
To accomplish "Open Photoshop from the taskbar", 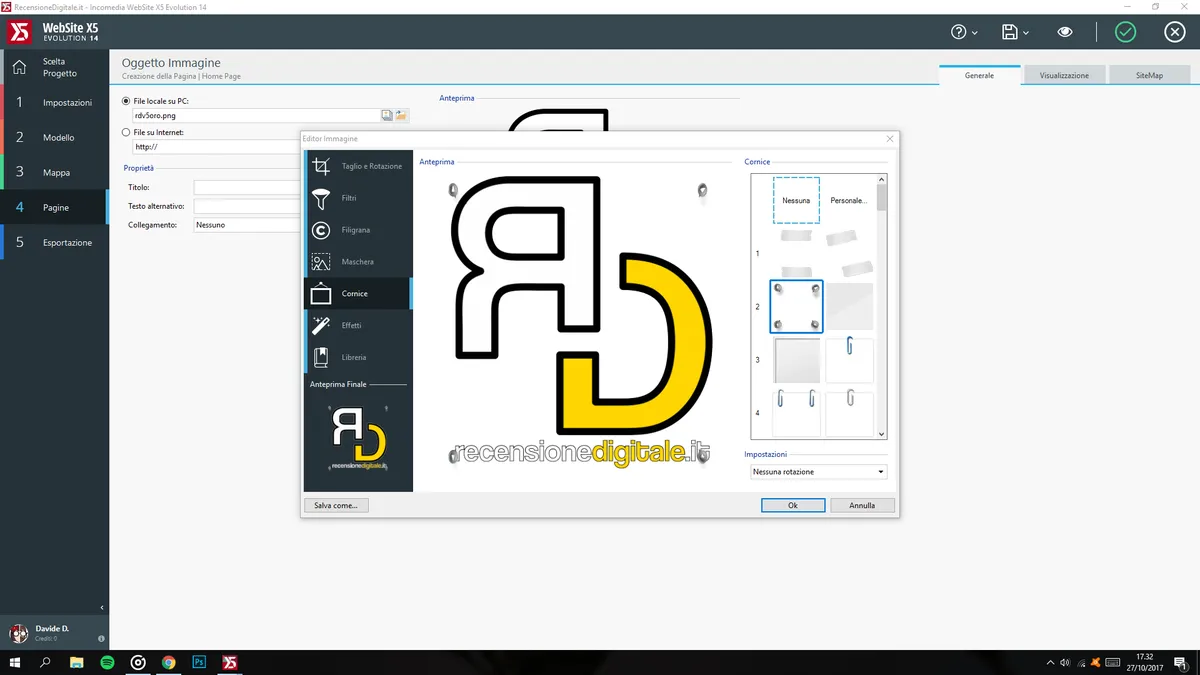I will point(199,662).
